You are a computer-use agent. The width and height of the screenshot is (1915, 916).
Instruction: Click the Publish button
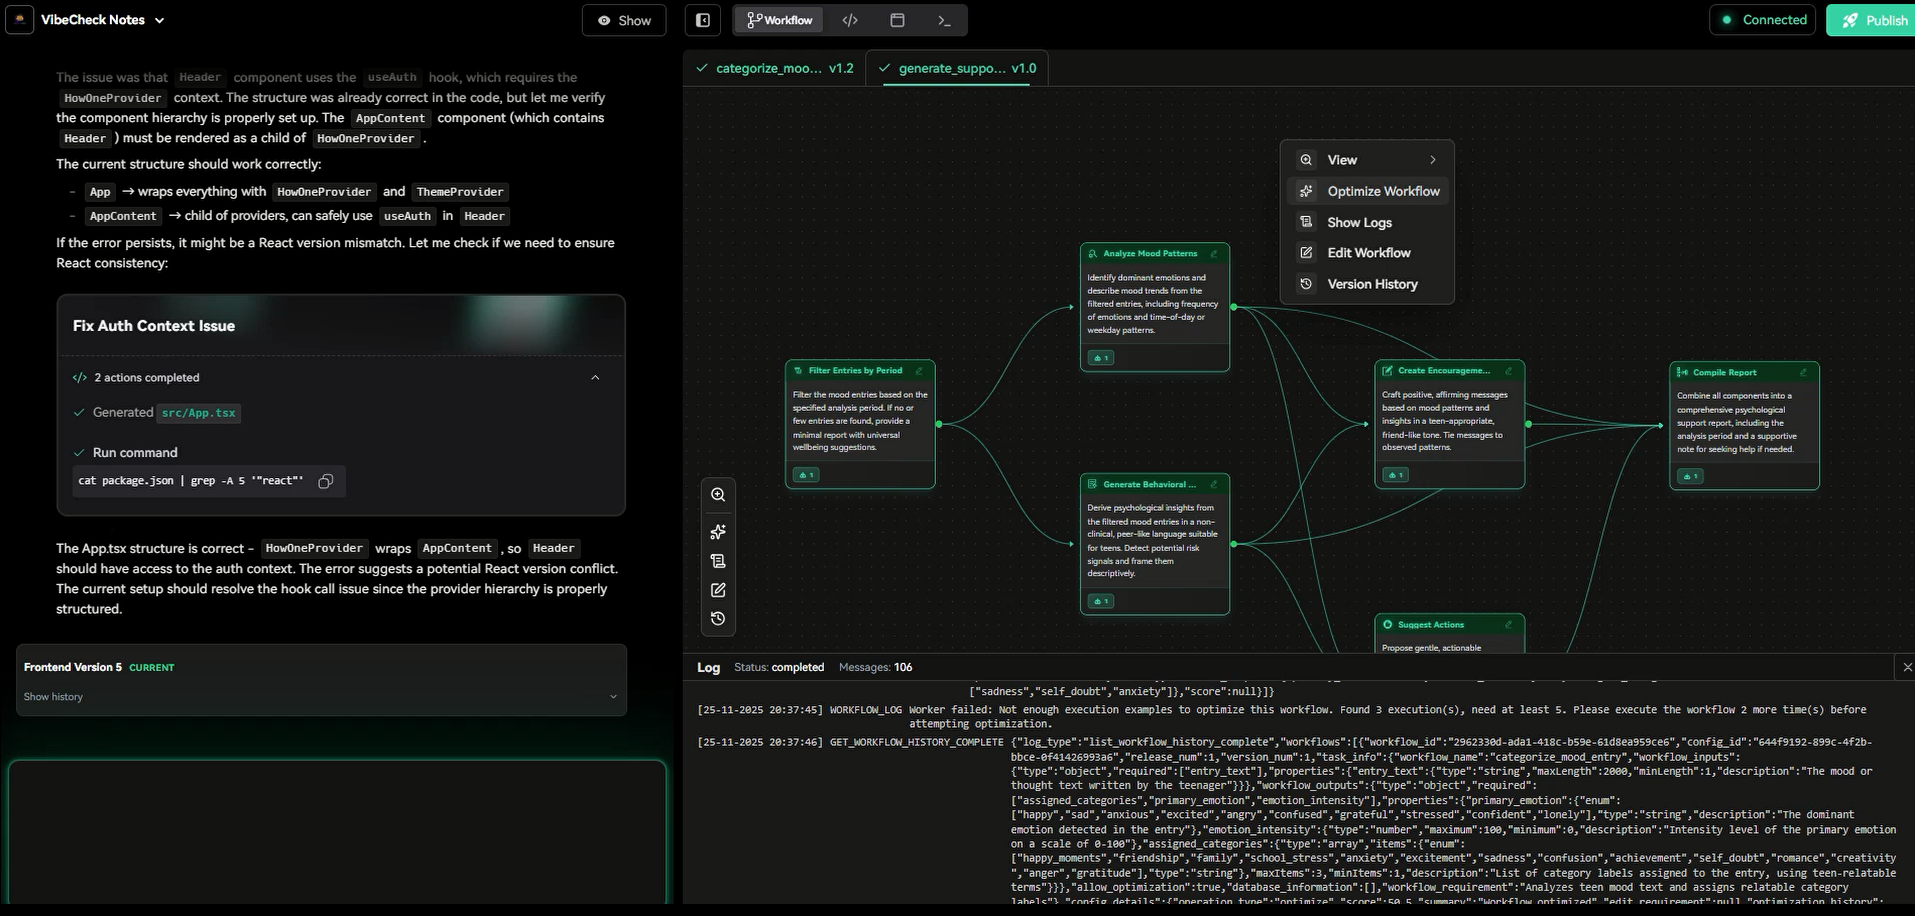(1873, 20)
